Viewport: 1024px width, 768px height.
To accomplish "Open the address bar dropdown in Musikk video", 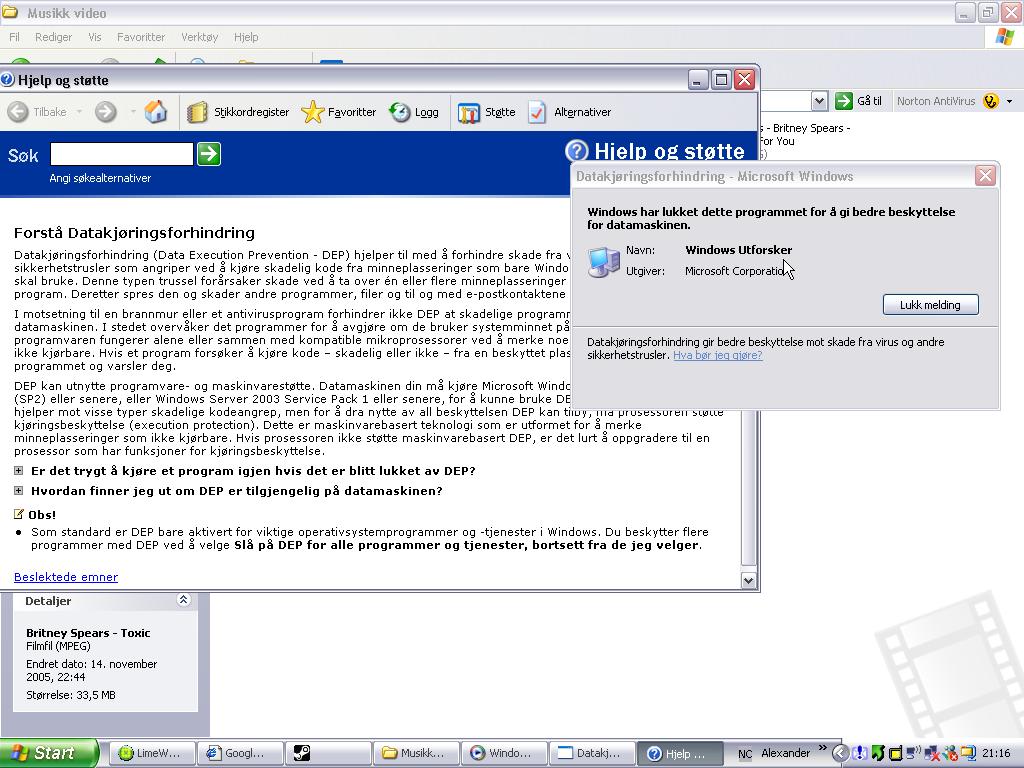I will (x=819, y=101).
